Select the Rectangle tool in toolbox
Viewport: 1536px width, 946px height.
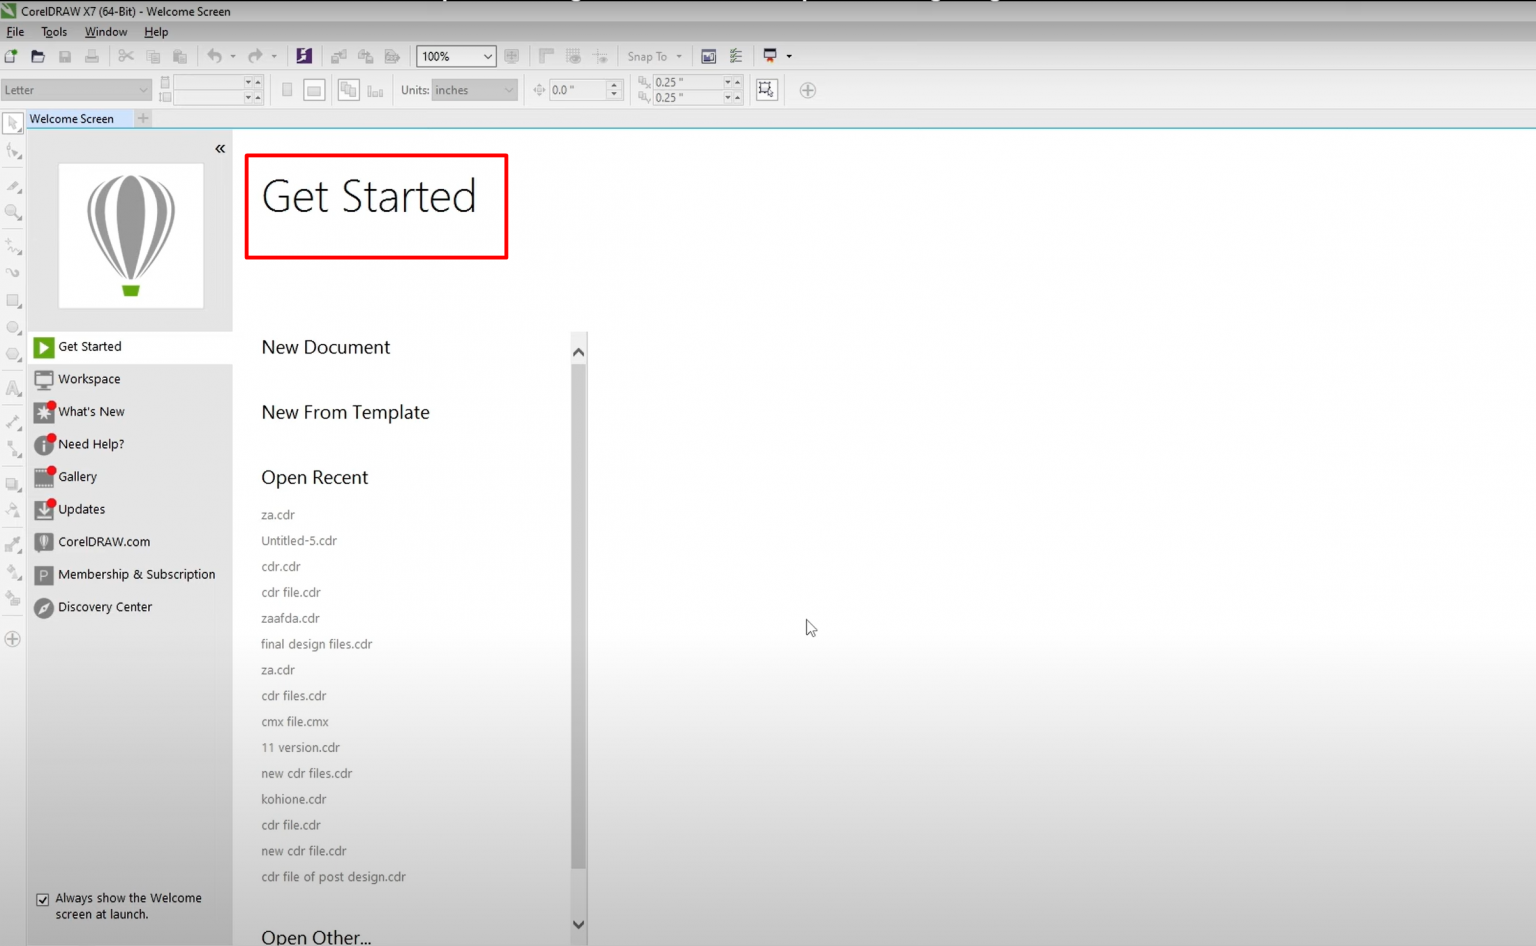[13, 300]
